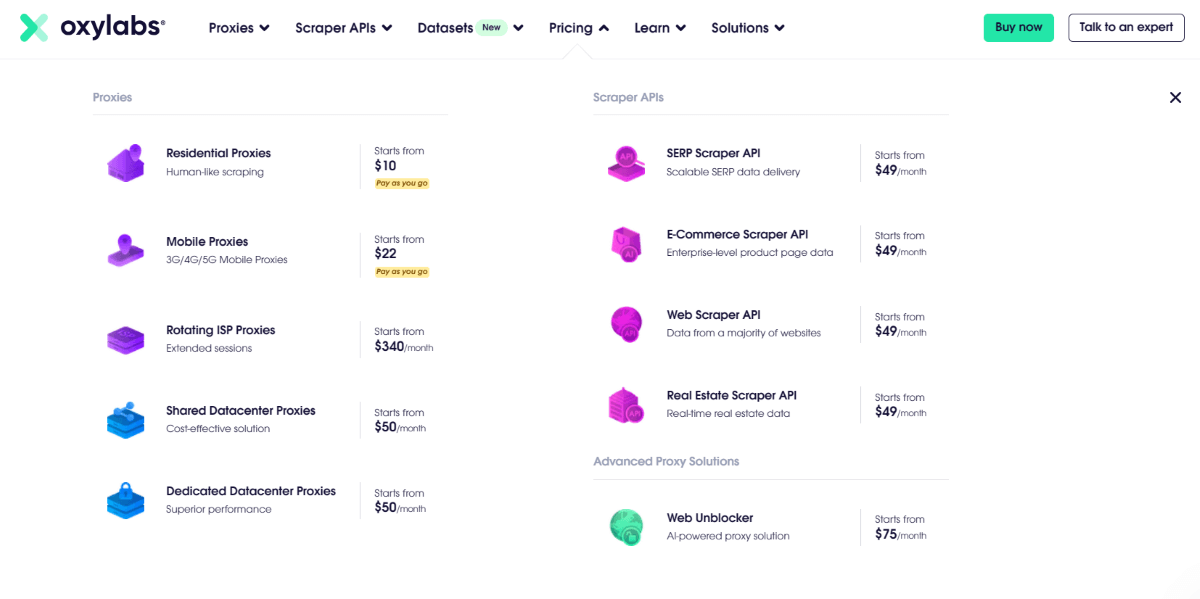Open the Residential Proxies link
This screenshot has width=1200, height=599.
click(x=218, y=153)
